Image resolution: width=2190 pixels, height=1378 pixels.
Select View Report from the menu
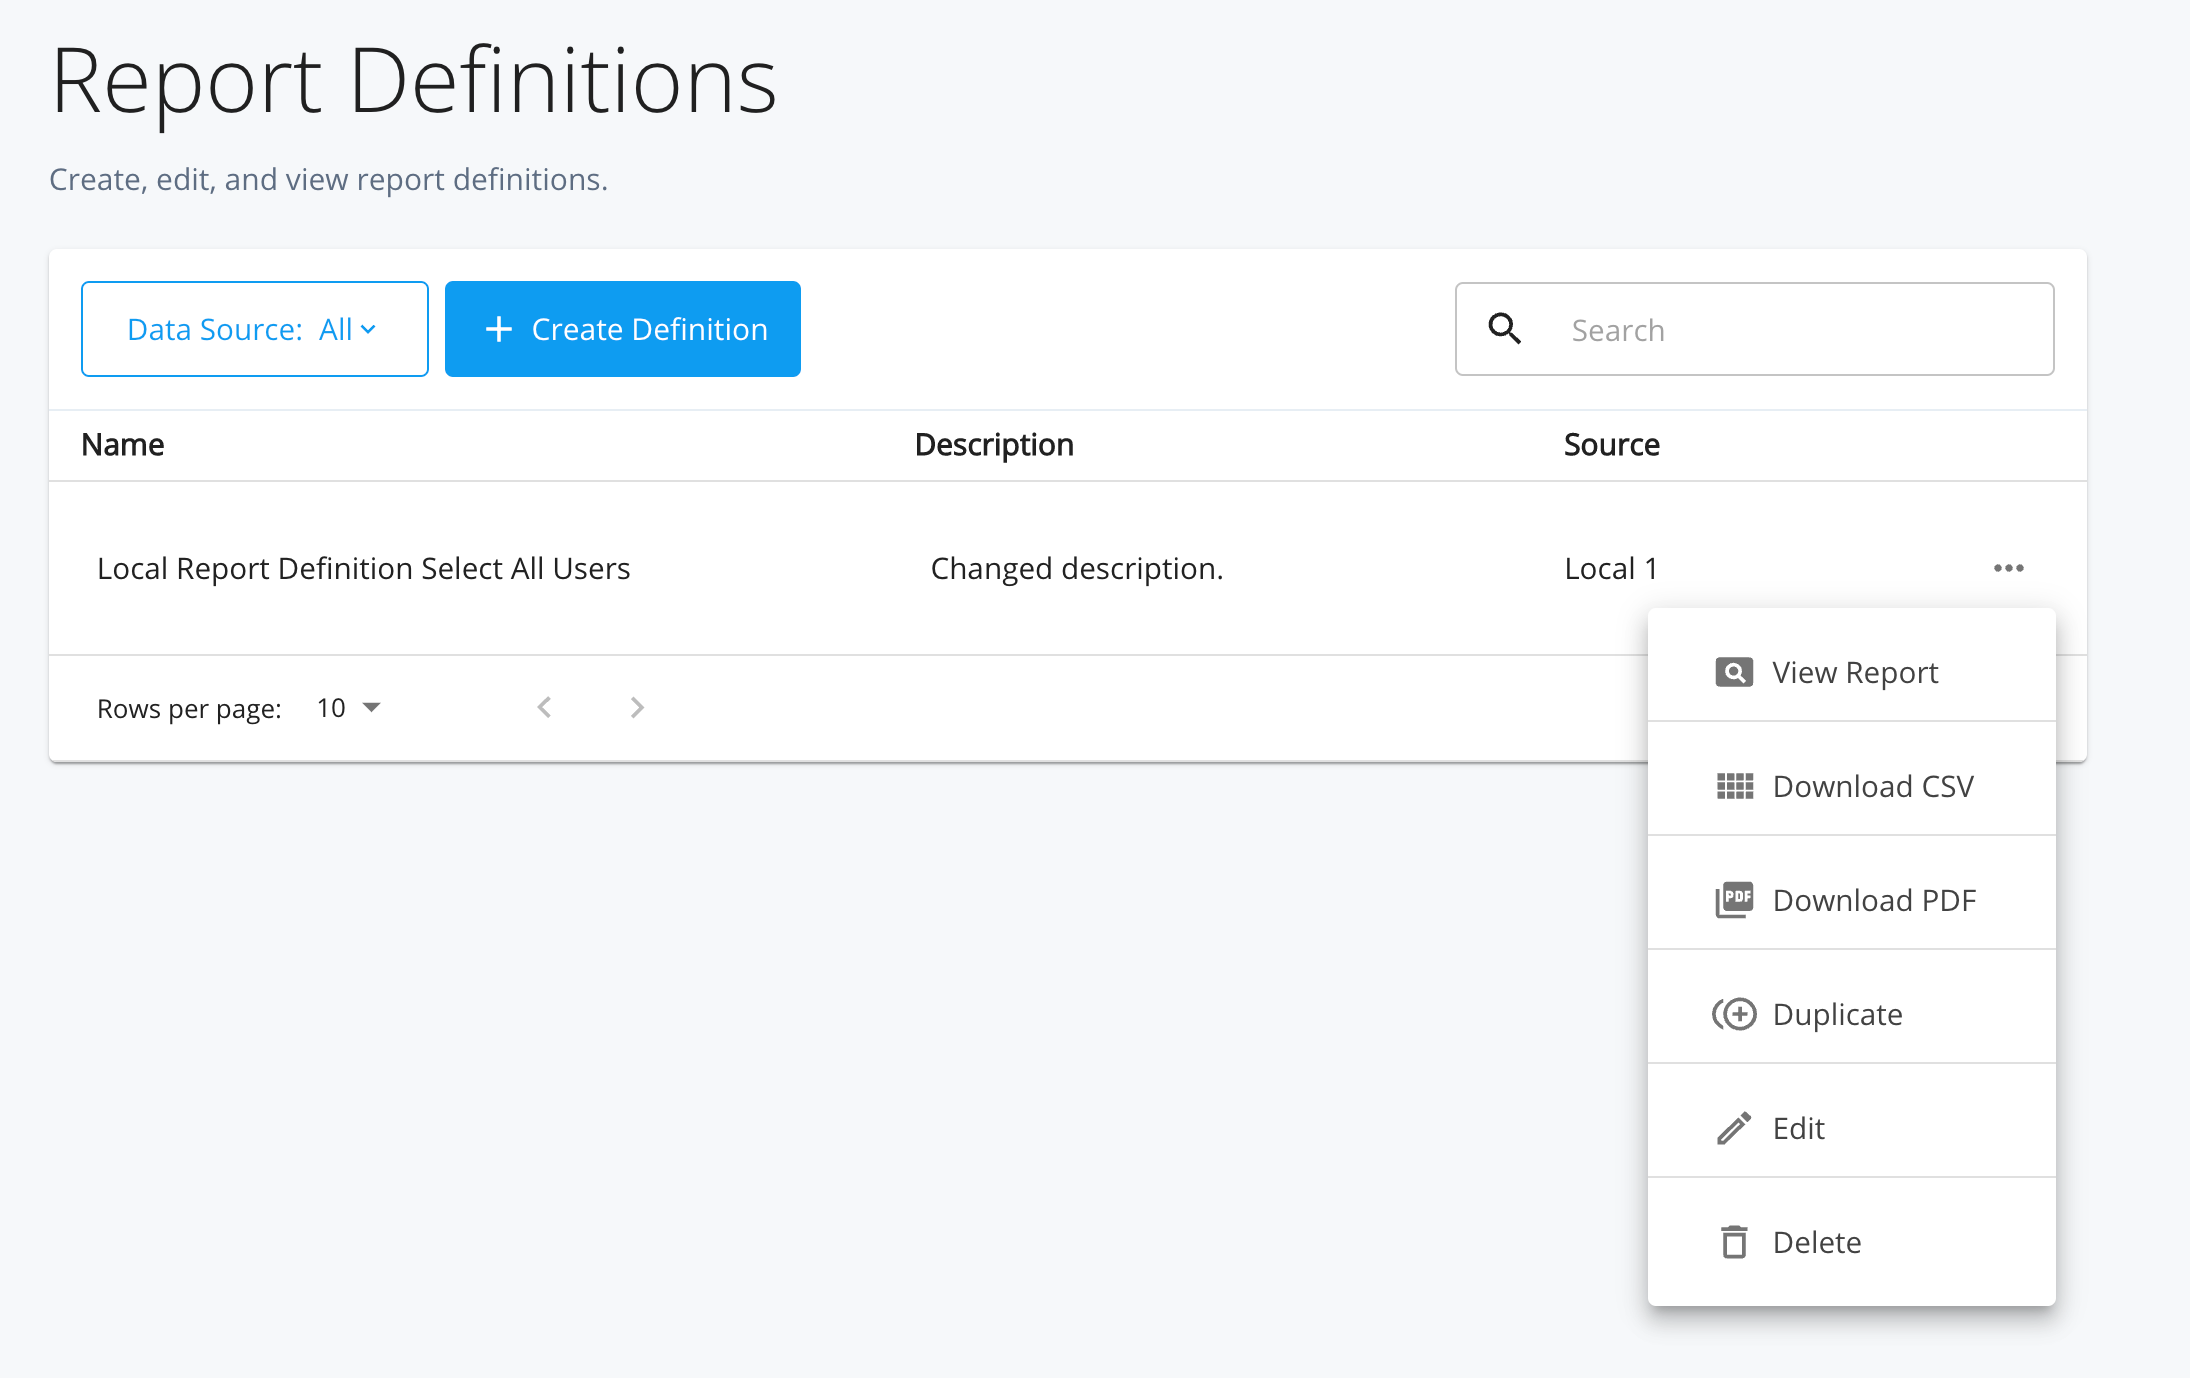click(1854, 671)
